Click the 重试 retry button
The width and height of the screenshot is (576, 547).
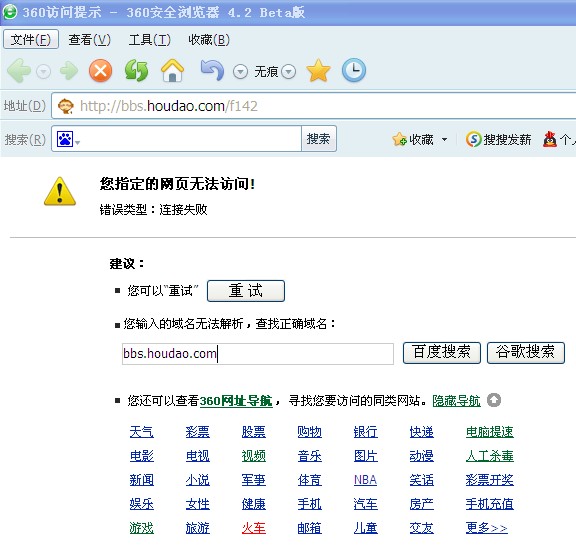[x=246, y=291]
